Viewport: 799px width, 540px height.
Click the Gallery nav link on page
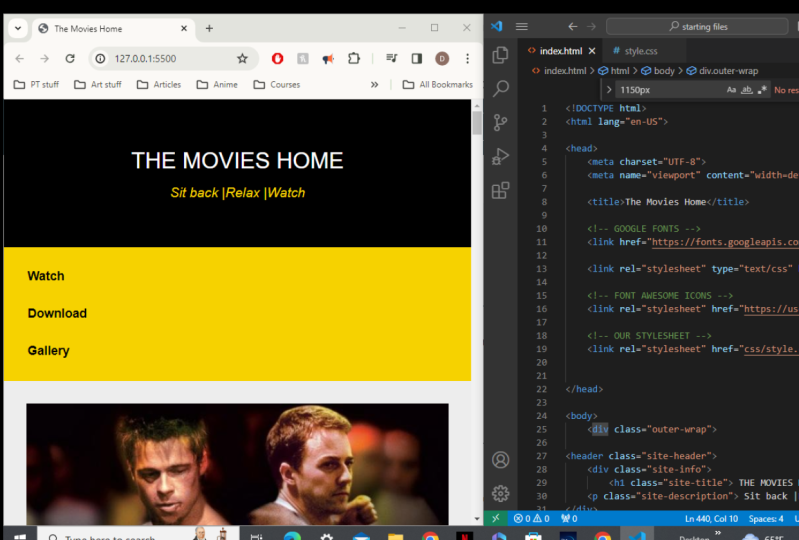[48, 350]
